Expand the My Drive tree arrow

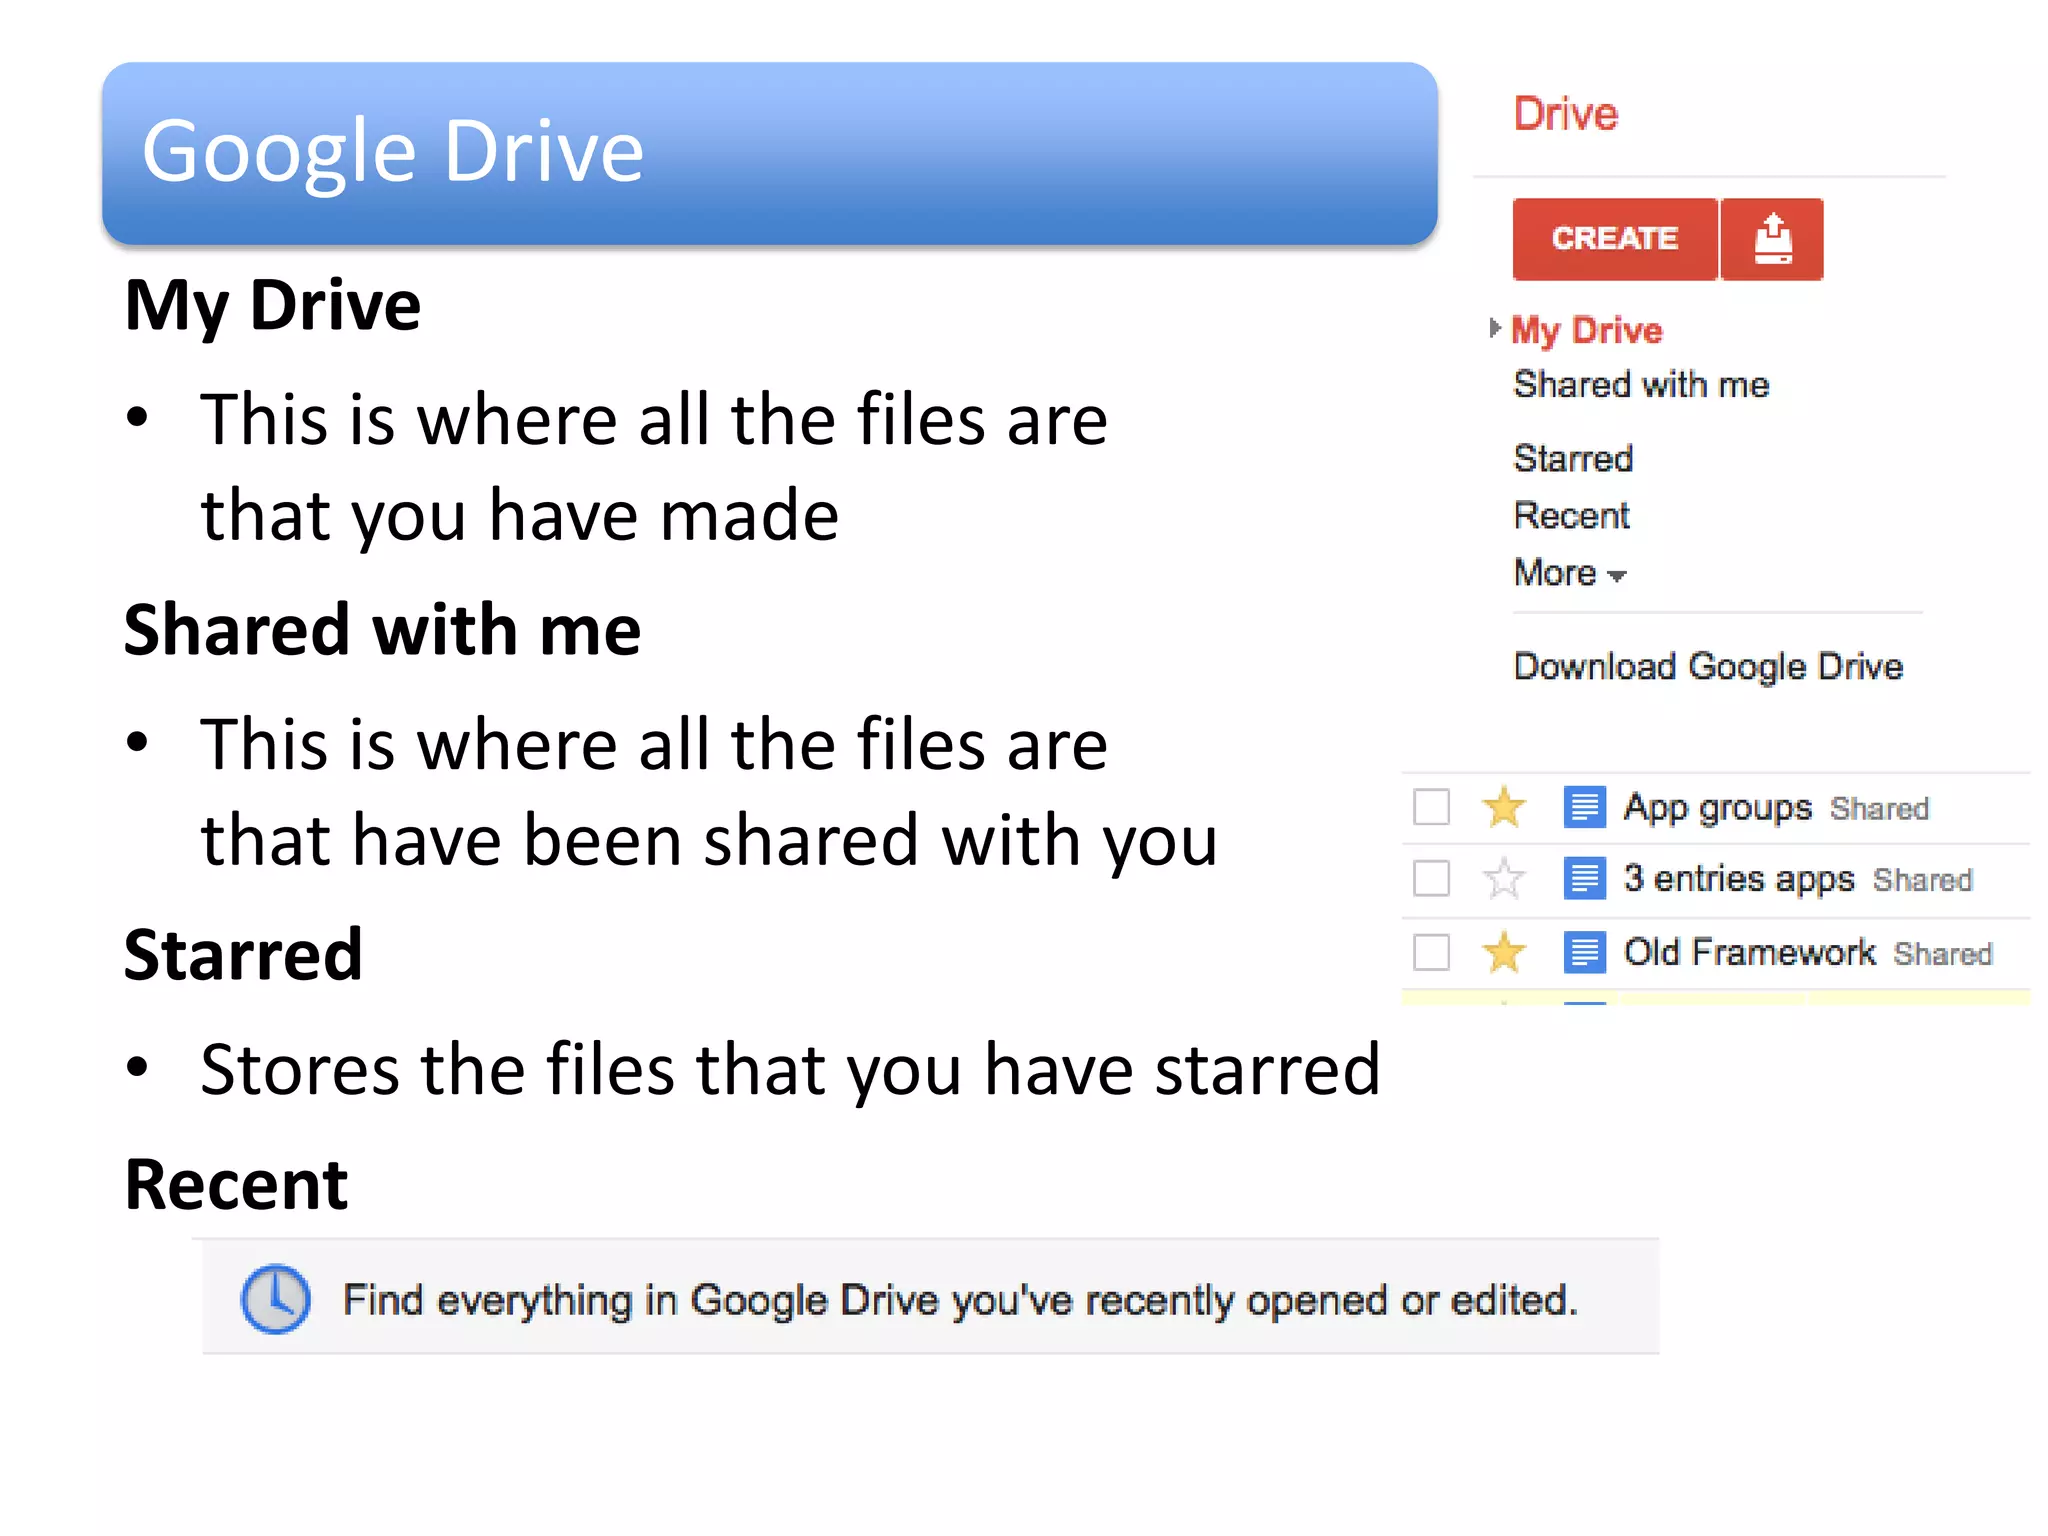[1495, 328]
